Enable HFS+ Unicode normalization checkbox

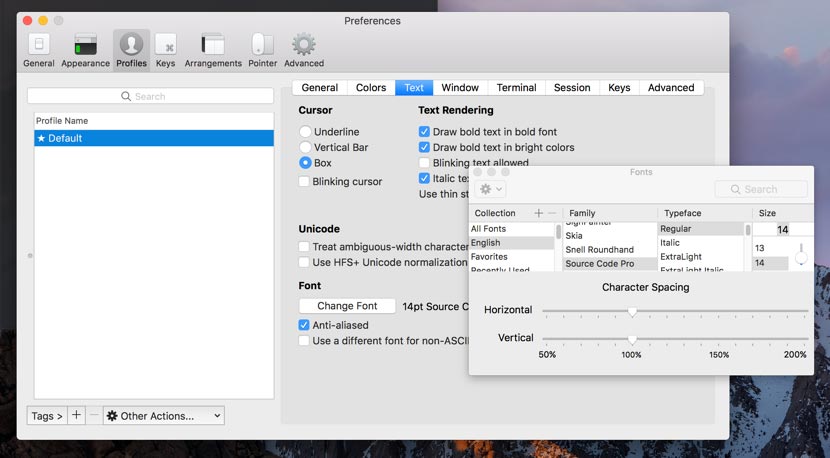304,262
